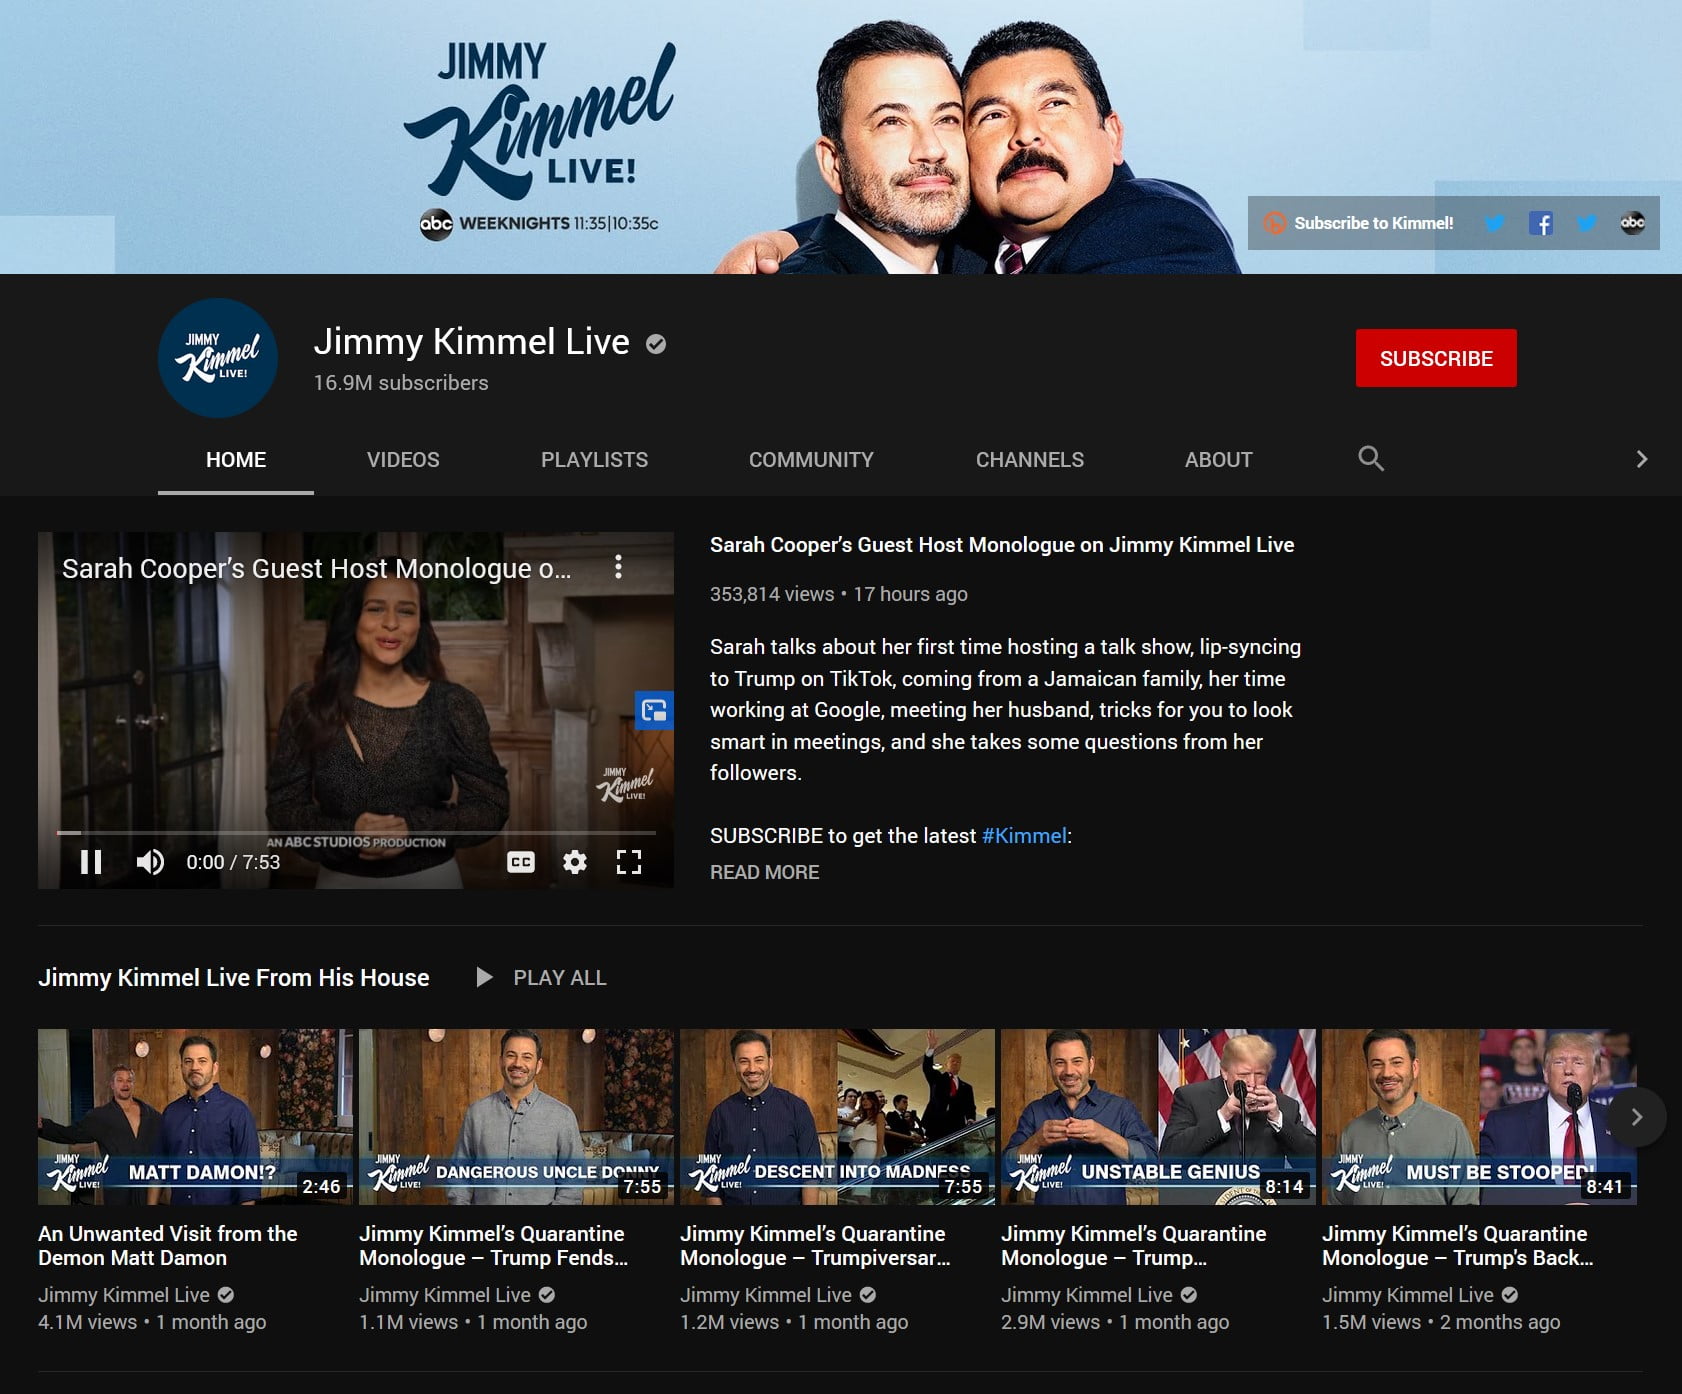This screenshot has height=1394, width=1682.
Task: Open the PLAYLISTS tab
Action: click(594, 459)
